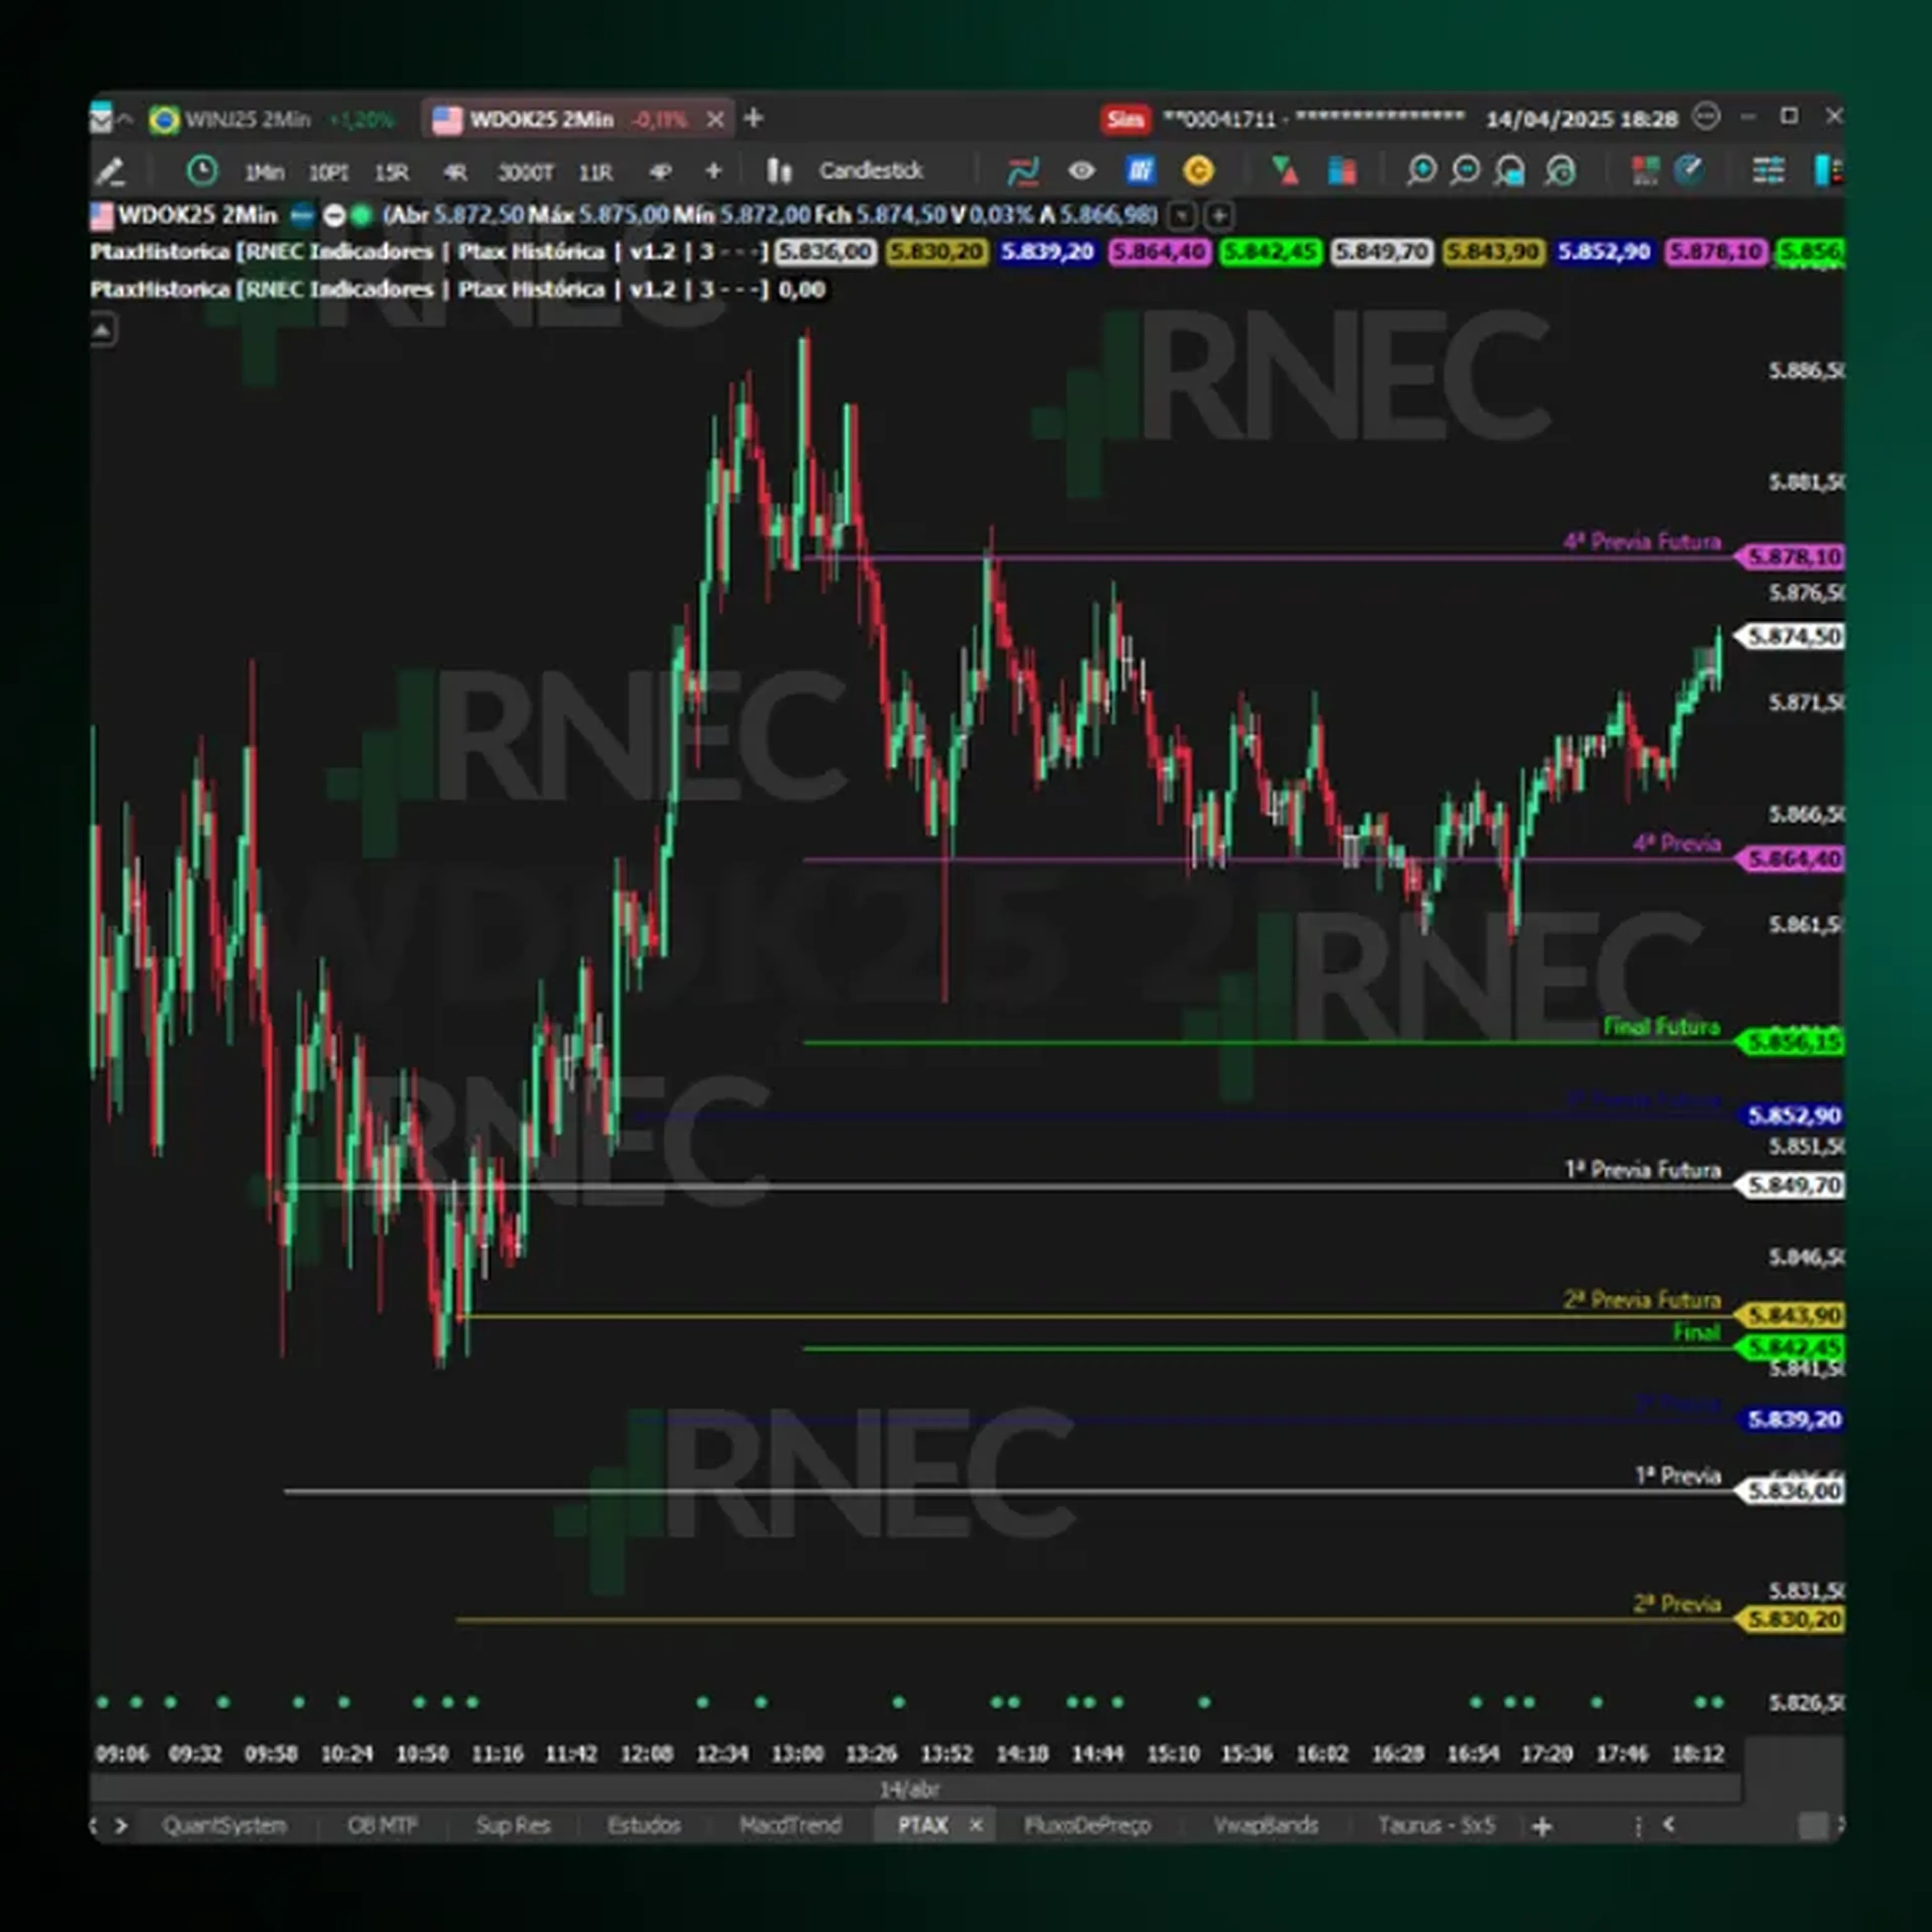Screen dimensions: 1932x1932
Task: Open the sliders settings icon
Action: pos(1768,171)
